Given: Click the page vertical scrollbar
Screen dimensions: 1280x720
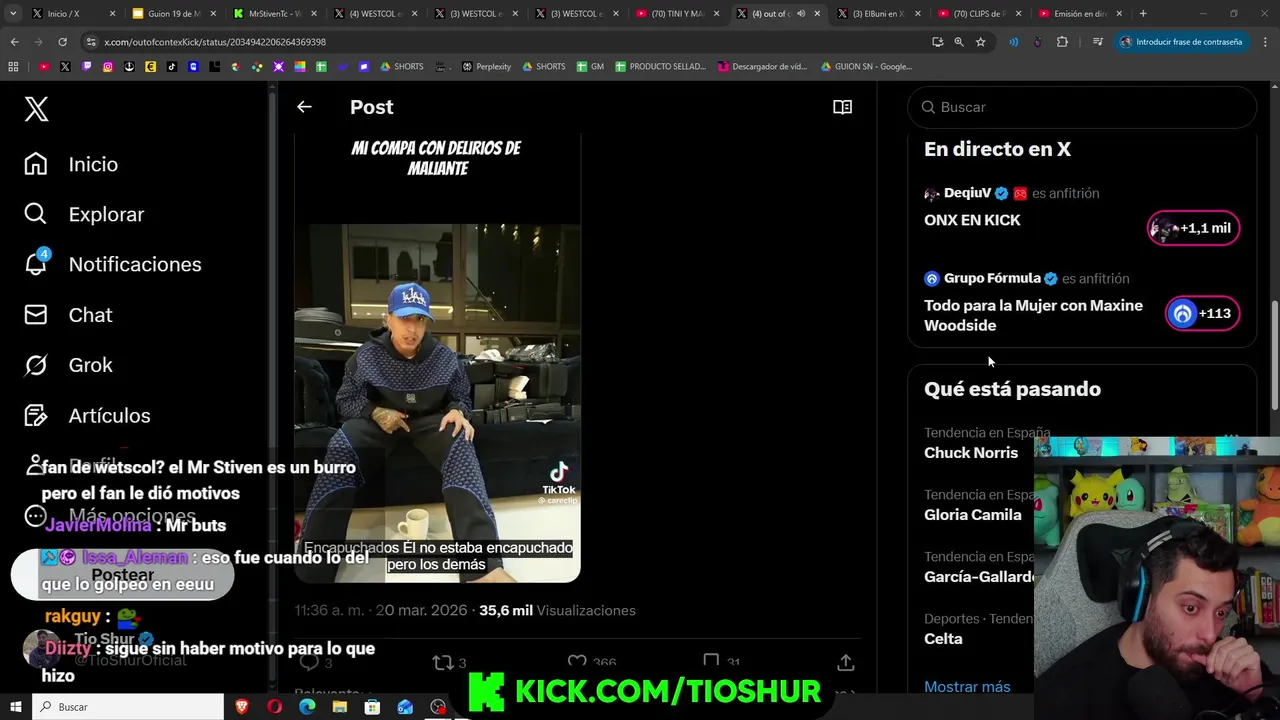Looking at the screenshot, I should 1274,355.
